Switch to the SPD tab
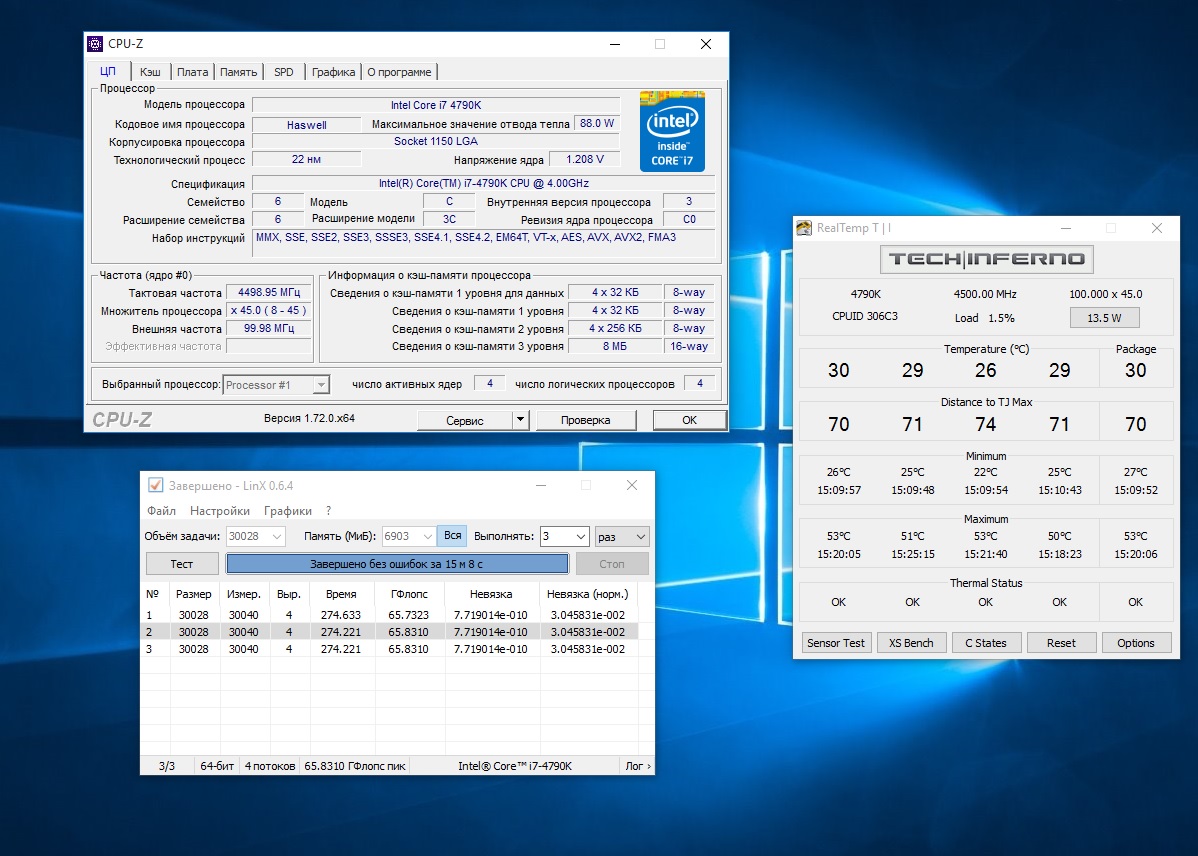Screen dimensions: 1198x856 pyautogui.click(x=284, y=72)
